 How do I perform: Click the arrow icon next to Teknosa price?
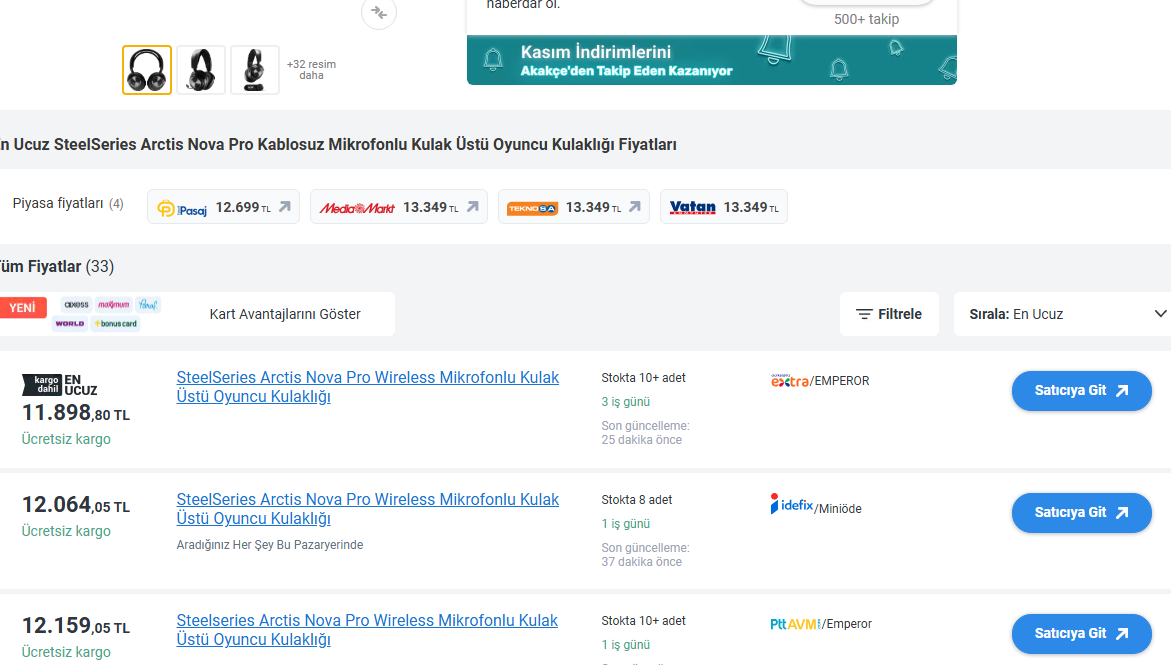coord(635,207)
